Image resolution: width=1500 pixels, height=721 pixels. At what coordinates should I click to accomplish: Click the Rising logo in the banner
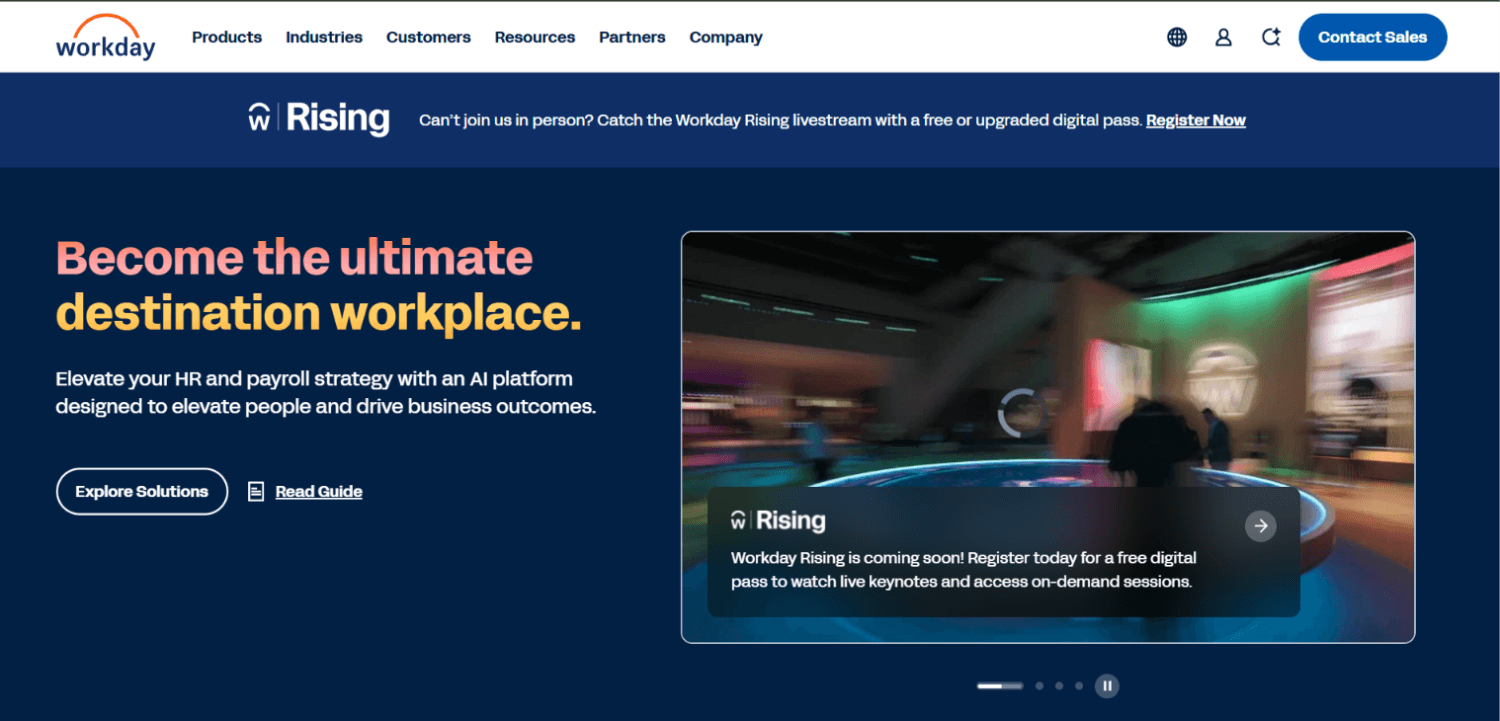(x=319, y=118)
